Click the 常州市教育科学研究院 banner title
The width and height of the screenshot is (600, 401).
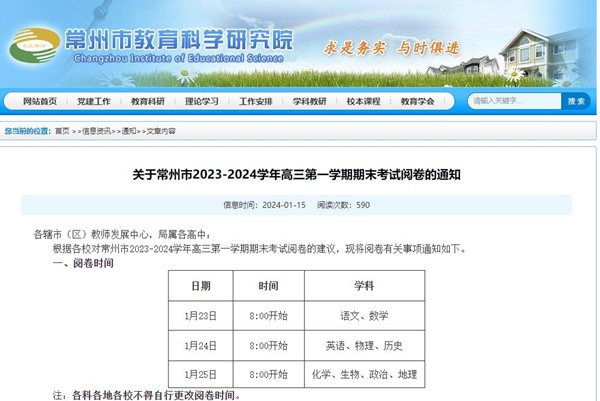pos(179,39)
